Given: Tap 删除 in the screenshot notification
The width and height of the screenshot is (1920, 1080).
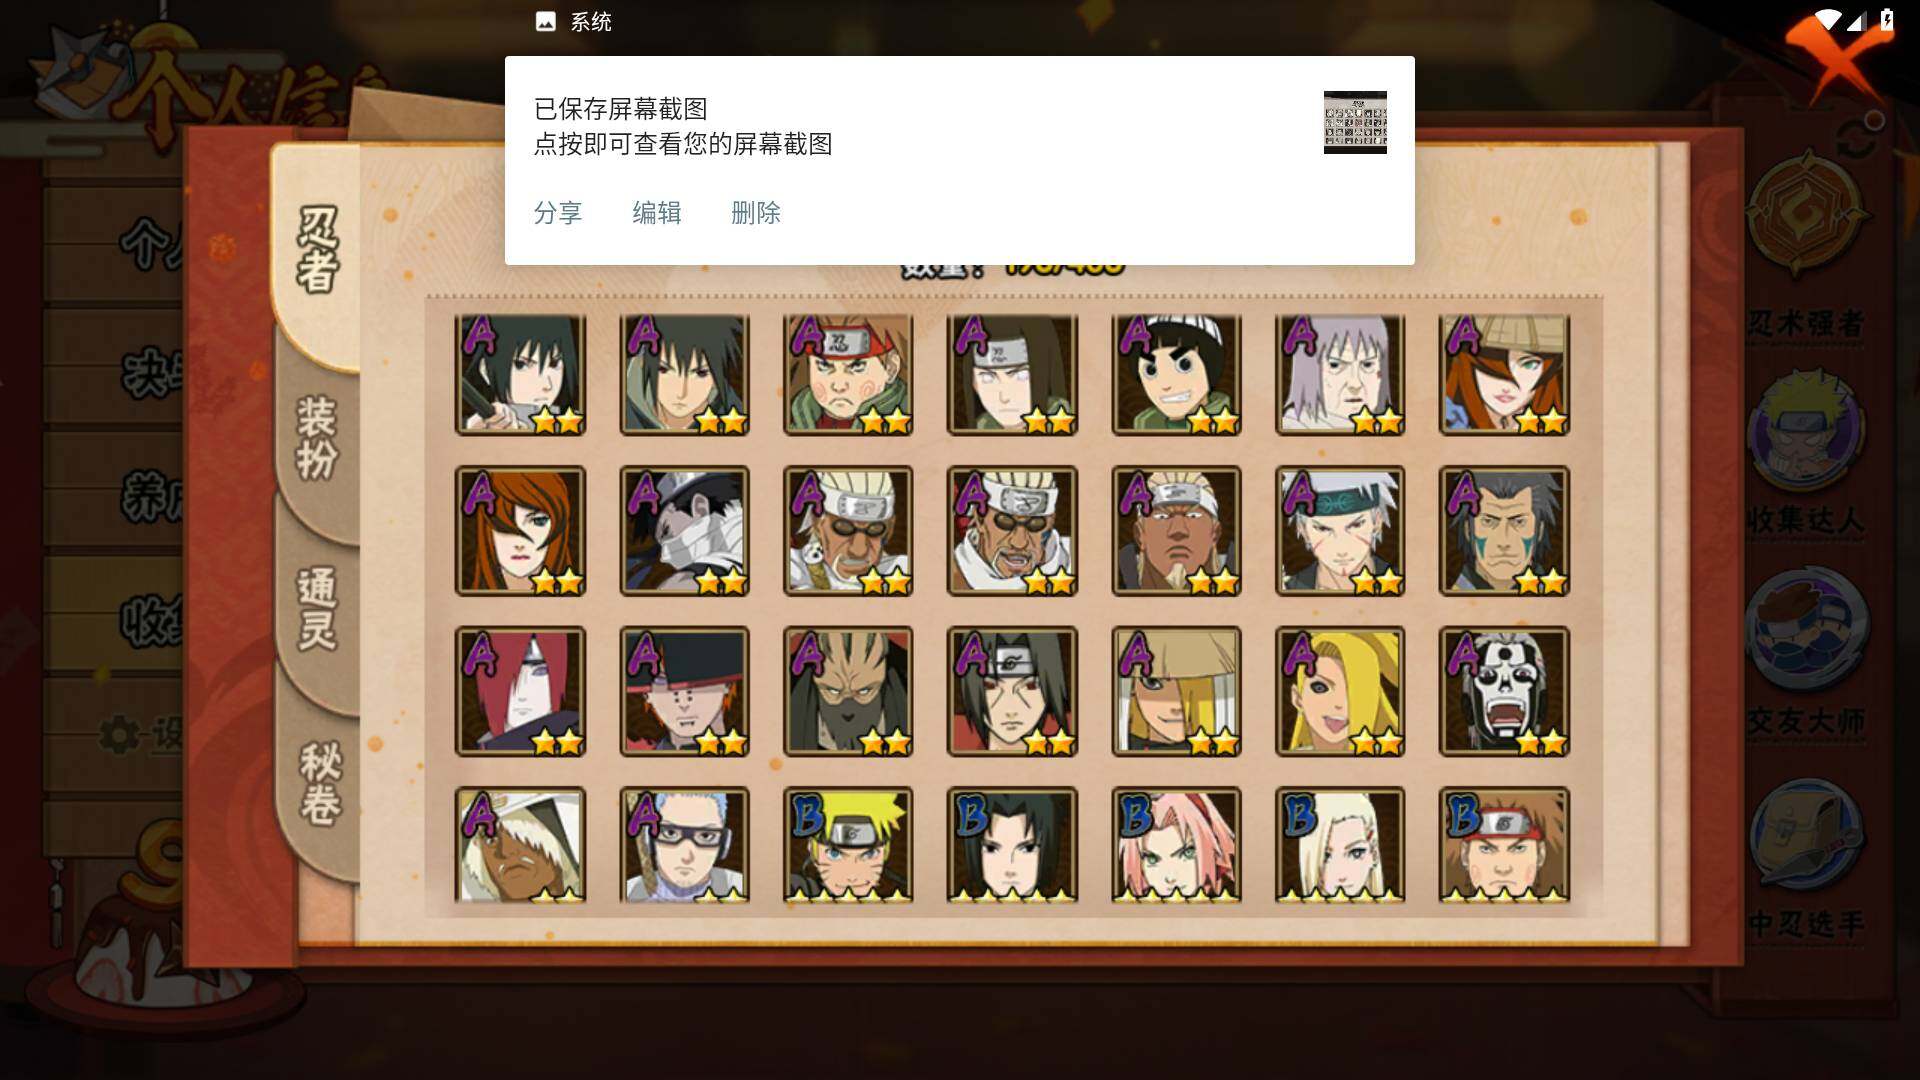Looking at the screenshot, I should click(756, 213).
